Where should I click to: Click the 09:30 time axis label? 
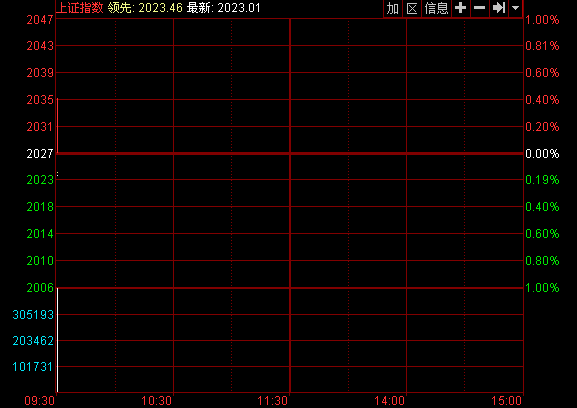(x=40, y=400)
